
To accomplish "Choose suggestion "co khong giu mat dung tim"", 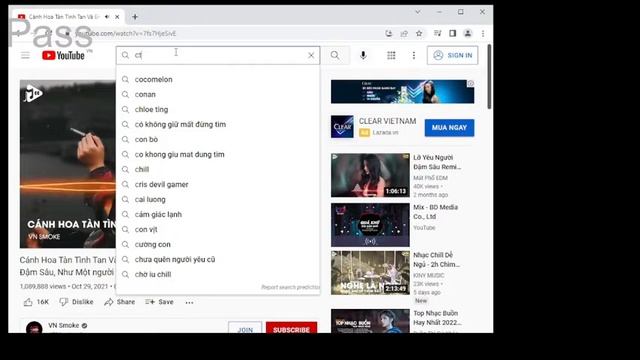I will (x=218, y=154).
